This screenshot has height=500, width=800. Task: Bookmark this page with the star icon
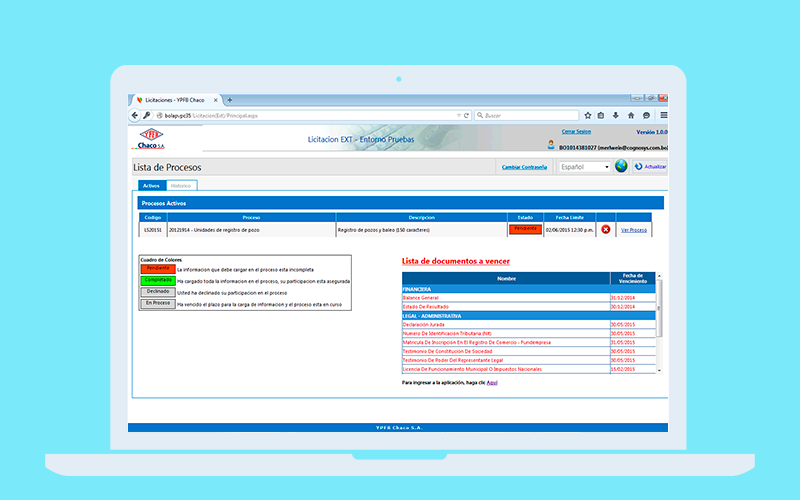[588, 115]
